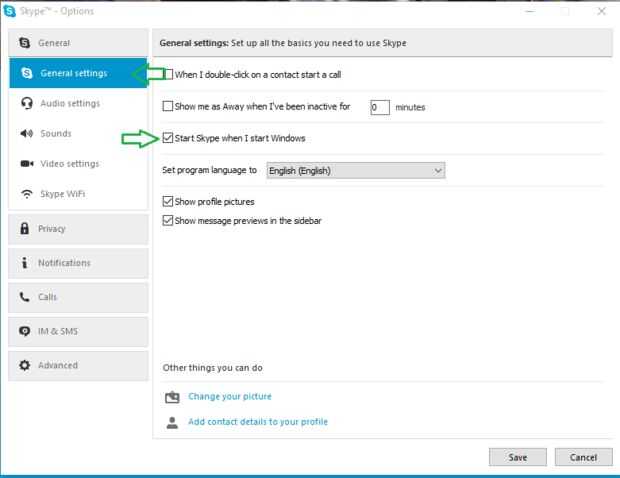Click the padlock icon beside Privacy
The image size is (620, 478).
pyautogui.click(x=25, y=228)
